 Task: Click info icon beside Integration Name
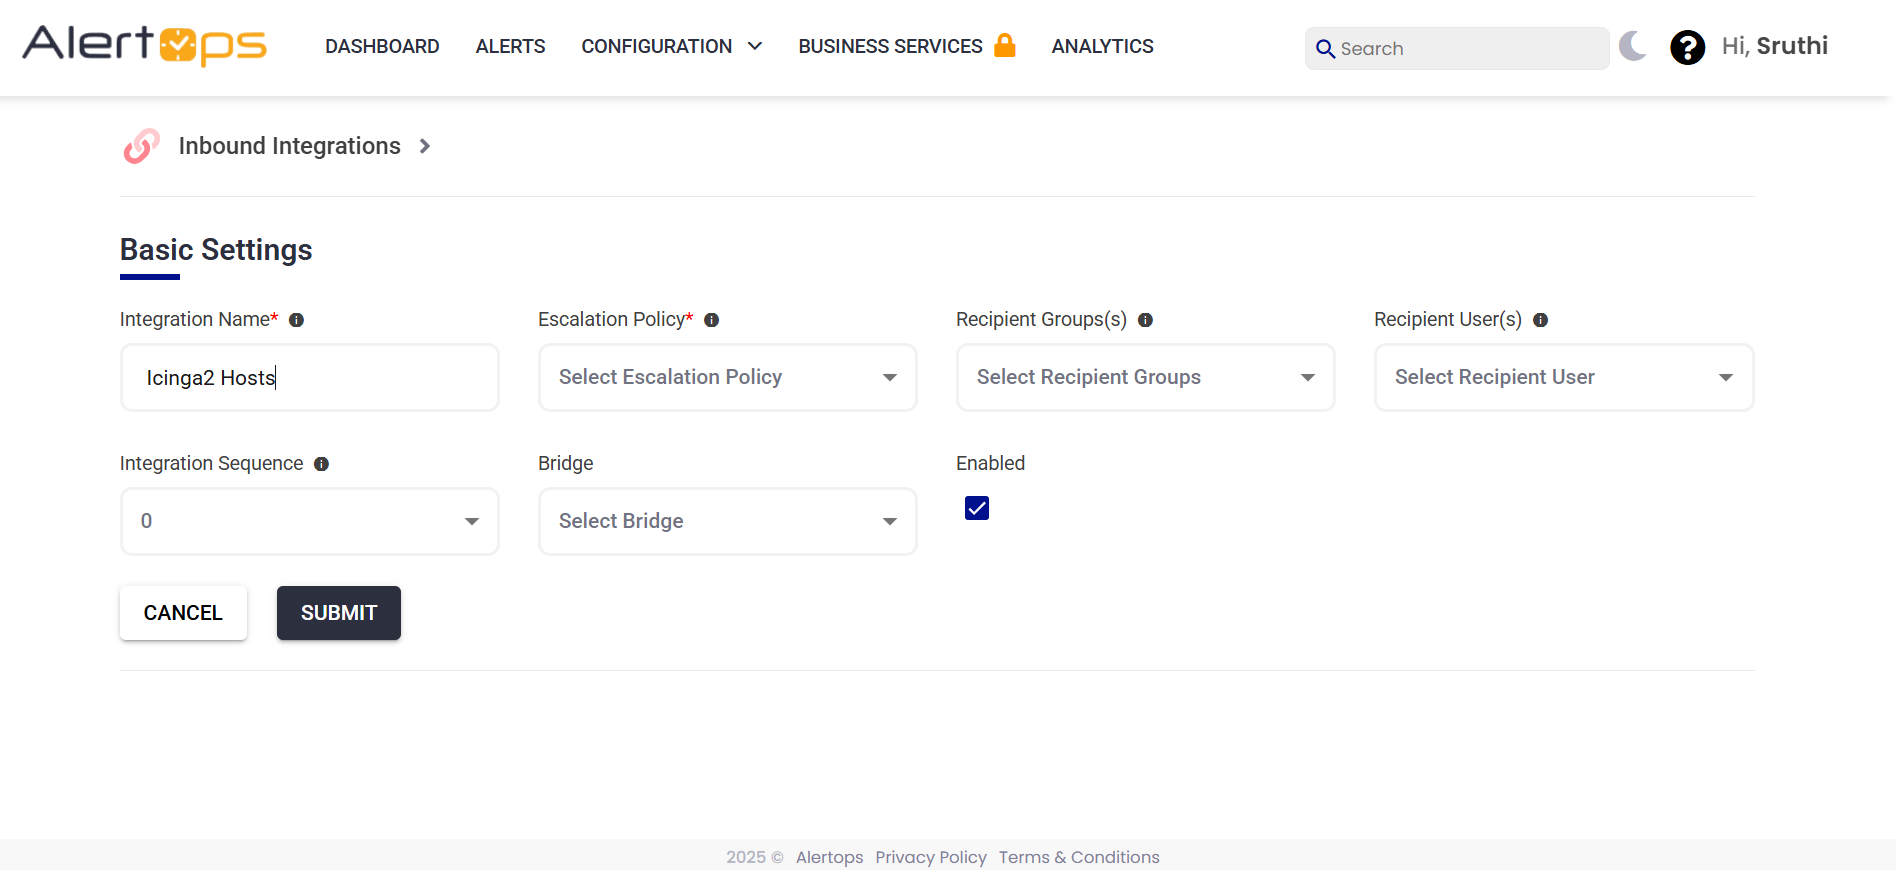click(296, 320)
